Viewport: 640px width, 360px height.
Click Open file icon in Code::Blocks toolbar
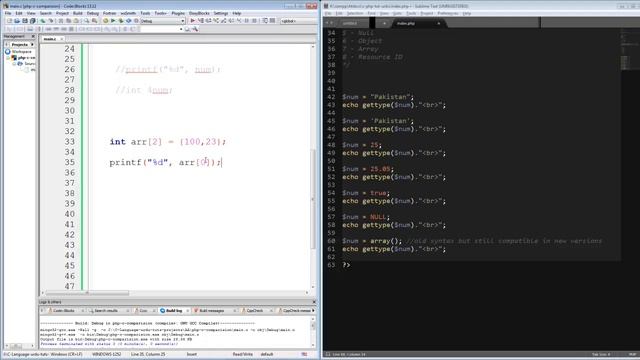(17, 21)
